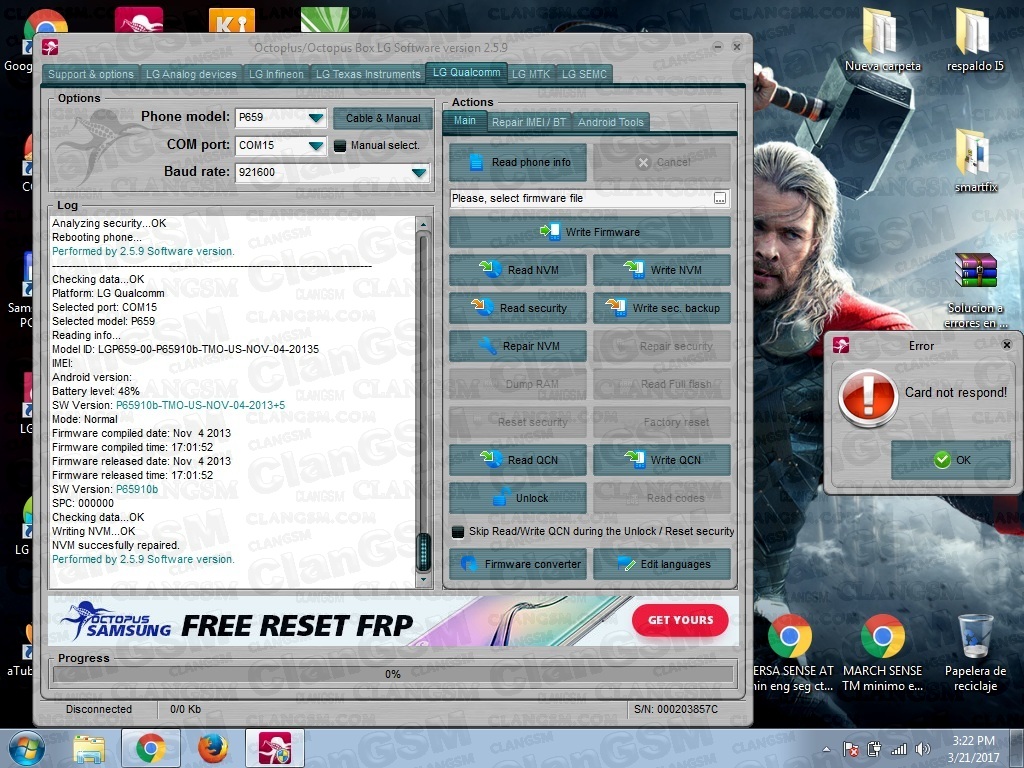This screenshot has width=1024, height=768.
Task: Expand the COM port dropdown
Action: (316, 146)
